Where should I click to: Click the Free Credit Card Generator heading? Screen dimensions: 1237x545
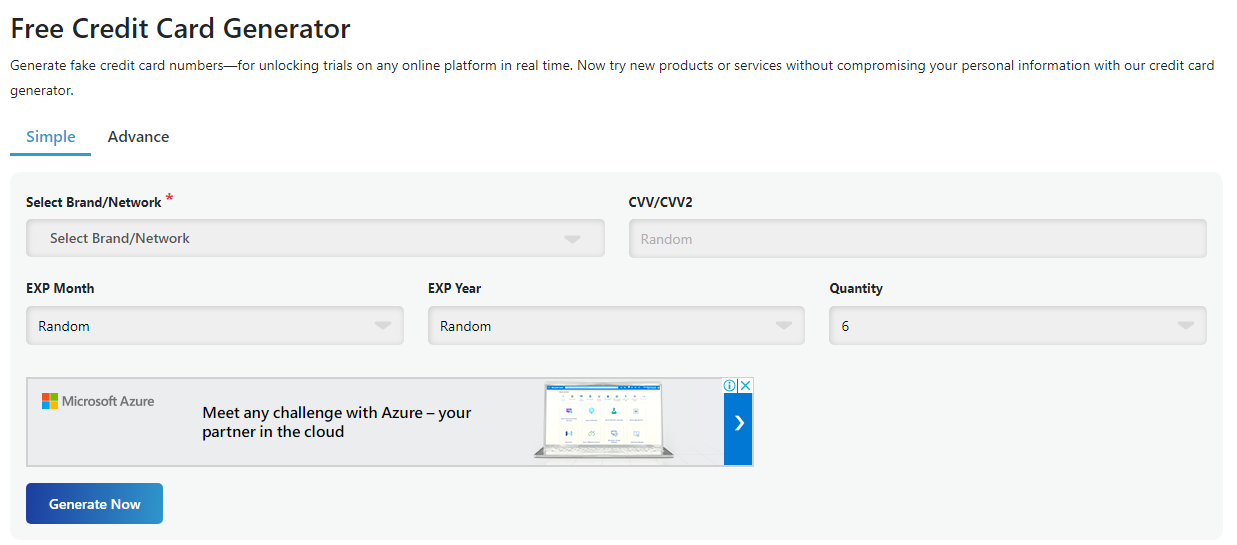coord(180,28)
